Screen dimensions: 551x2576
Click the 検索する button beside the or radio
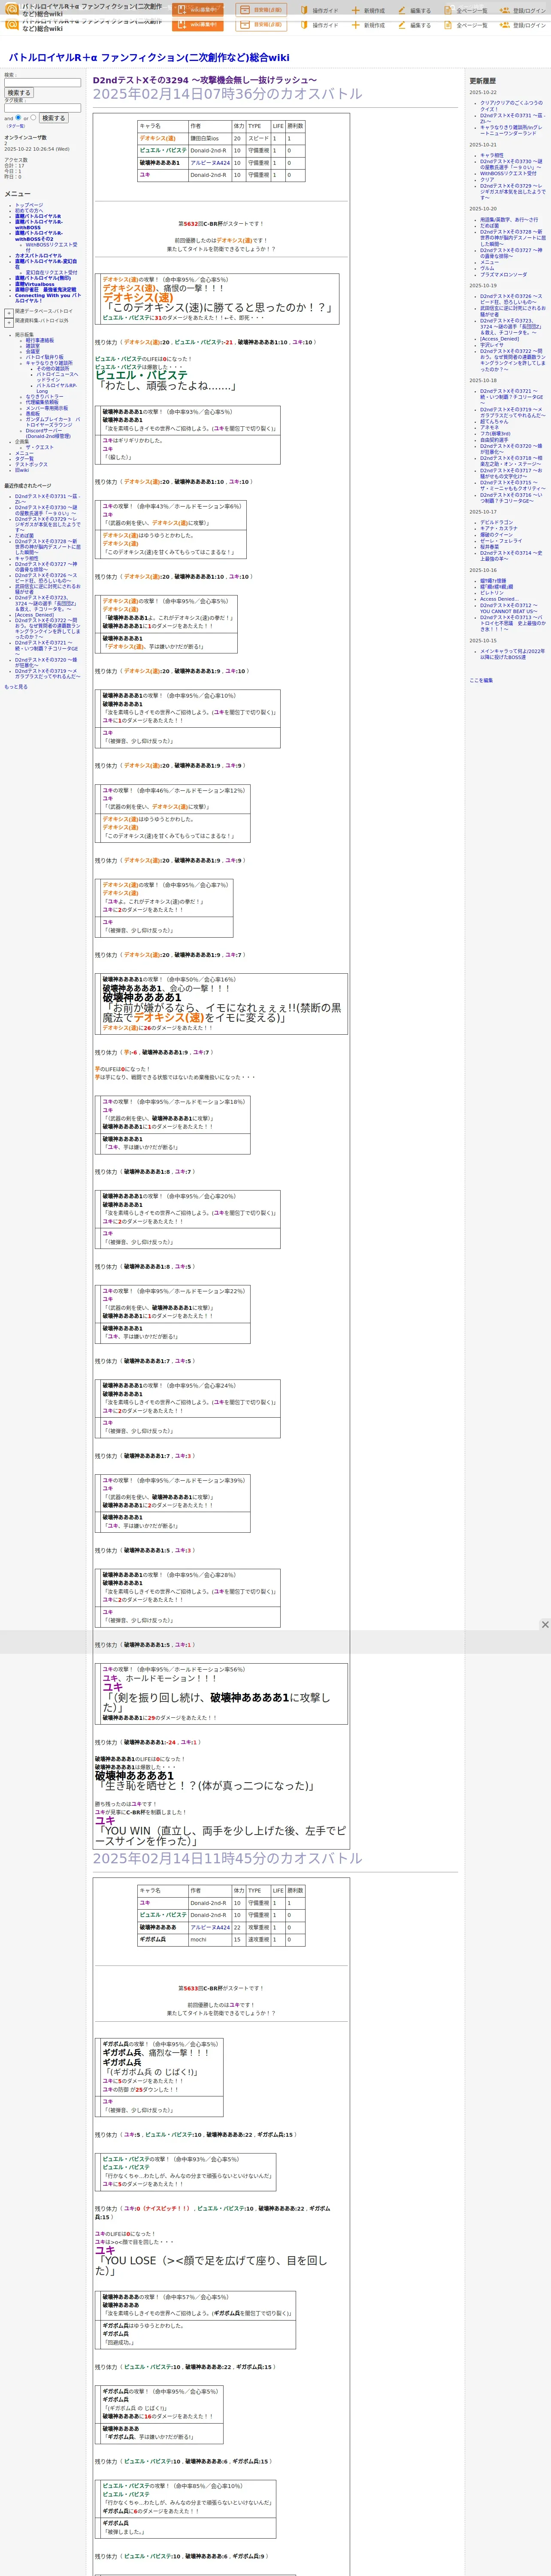[x=53, y=118]
